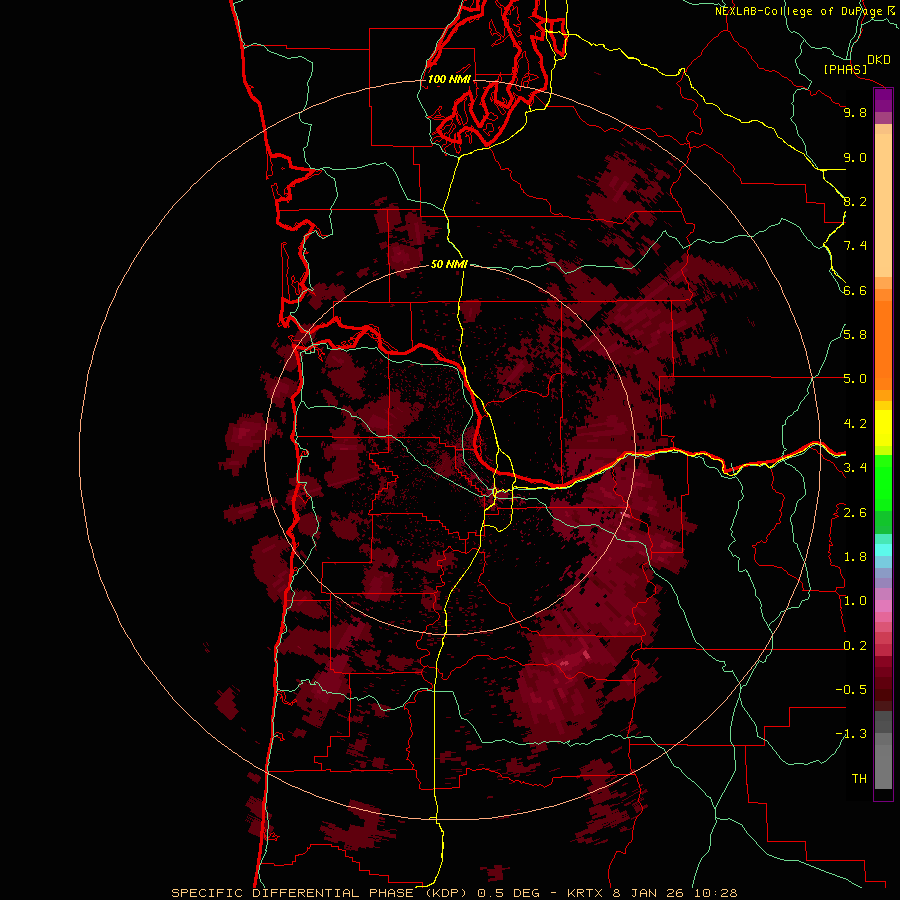Click the SPECIFIC DIFFERENTIAL PHASE caption text

292,893
